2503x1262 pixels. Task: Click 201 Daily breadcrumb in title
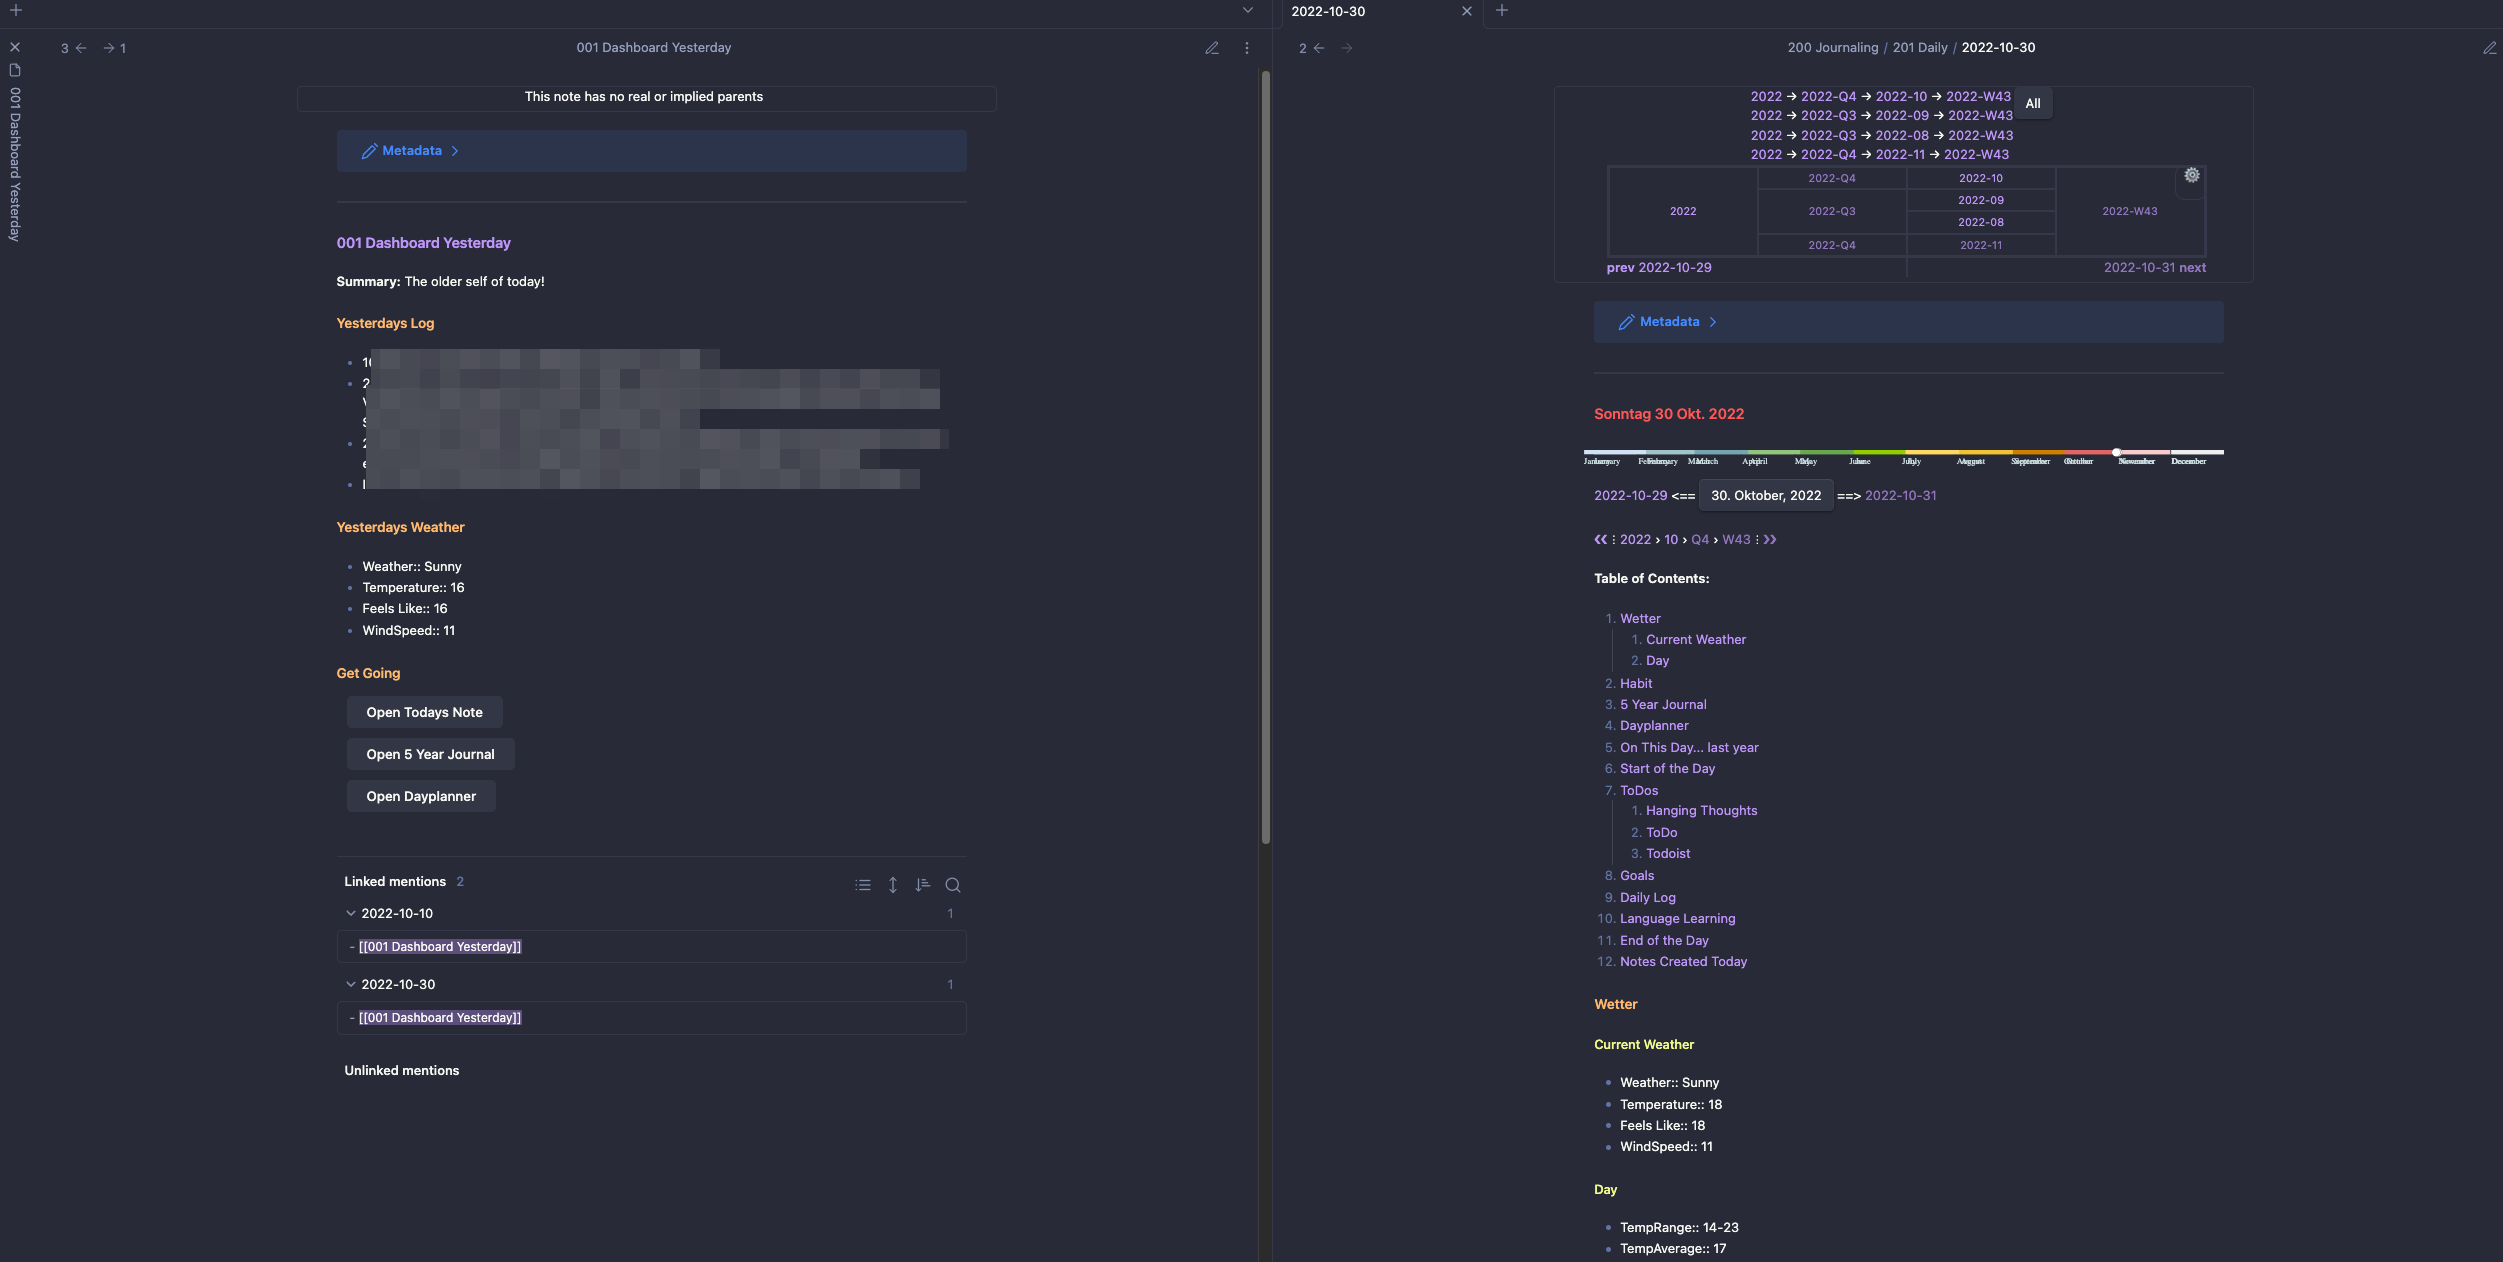[x=1919, y=48]
